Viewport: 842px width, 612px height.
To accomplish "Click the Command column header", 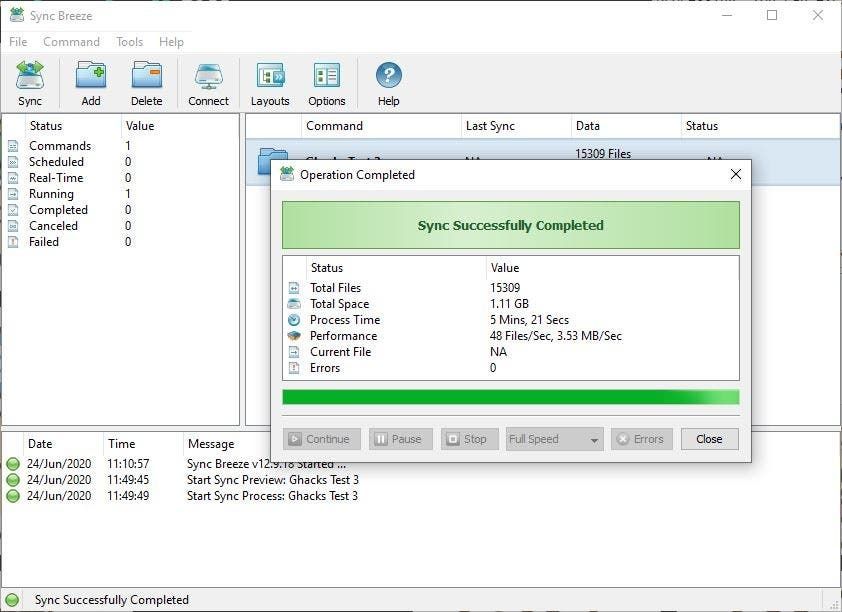I will coord(381,126).
